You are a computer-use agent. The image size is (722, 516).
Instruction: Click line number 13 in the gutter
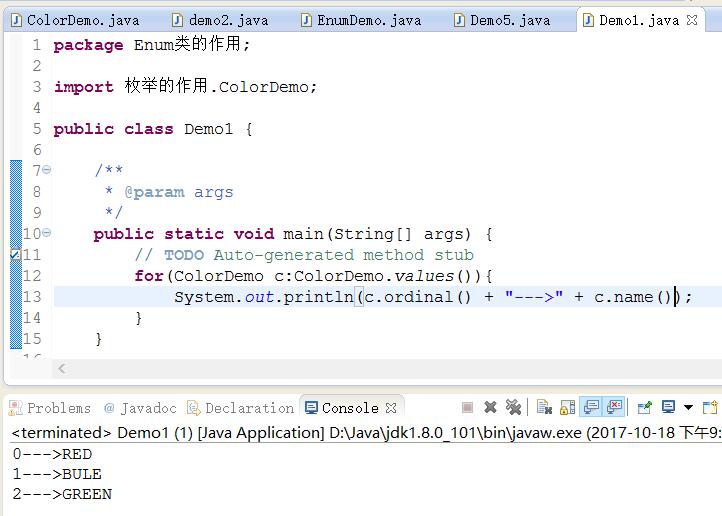click(x=32, y=297)
